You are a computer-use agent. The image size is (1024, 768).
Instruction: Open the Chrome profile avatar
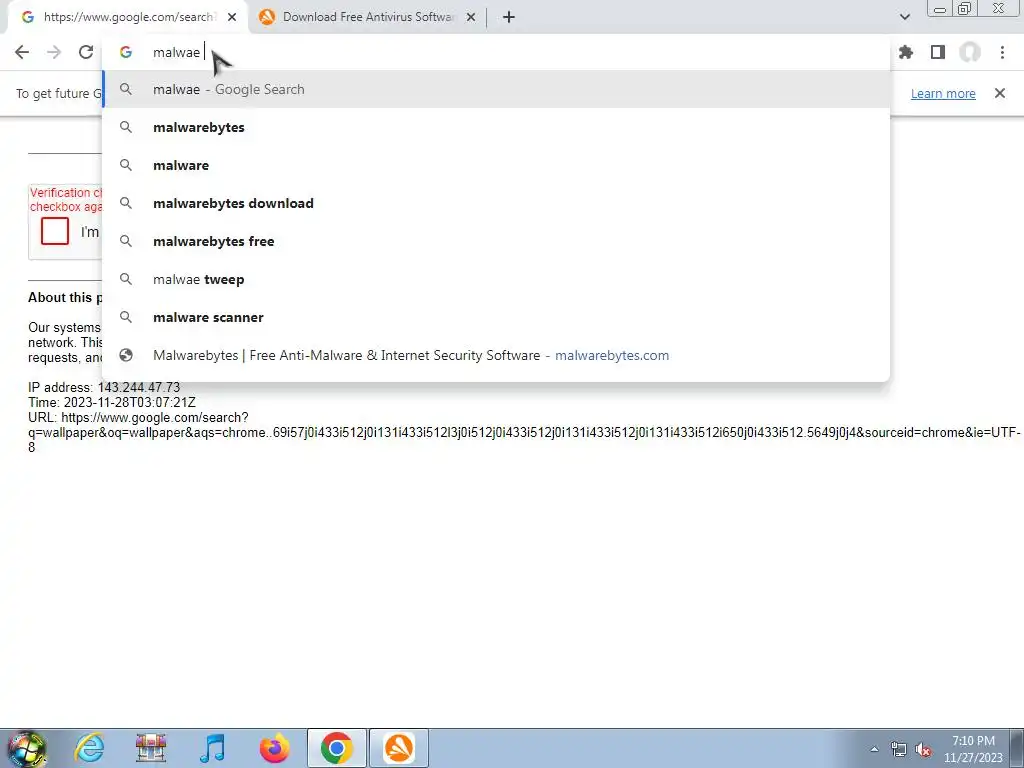coord(970,52)
